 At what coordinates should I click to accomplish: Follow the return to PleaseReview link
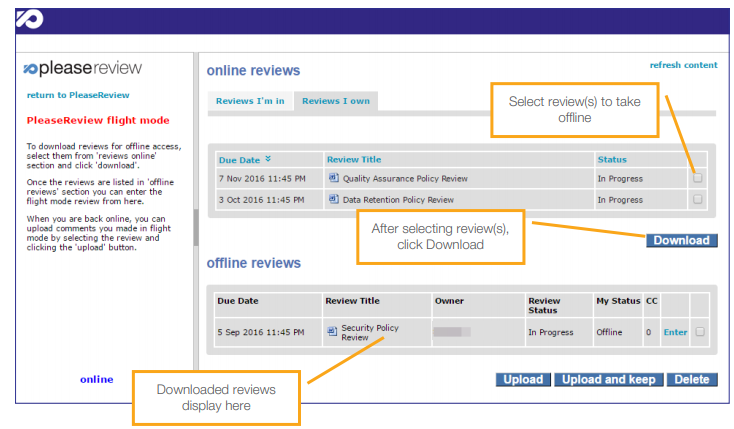[78, 95]
